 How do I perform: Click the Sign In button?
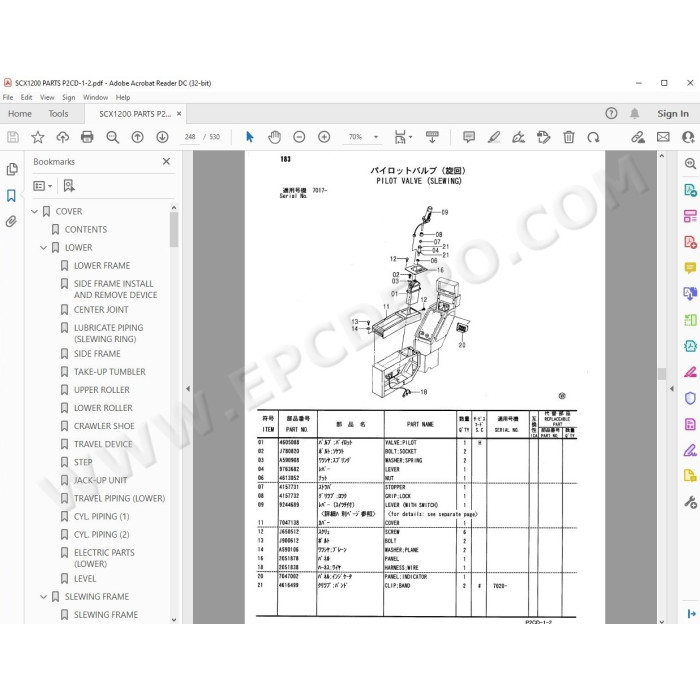673,114
